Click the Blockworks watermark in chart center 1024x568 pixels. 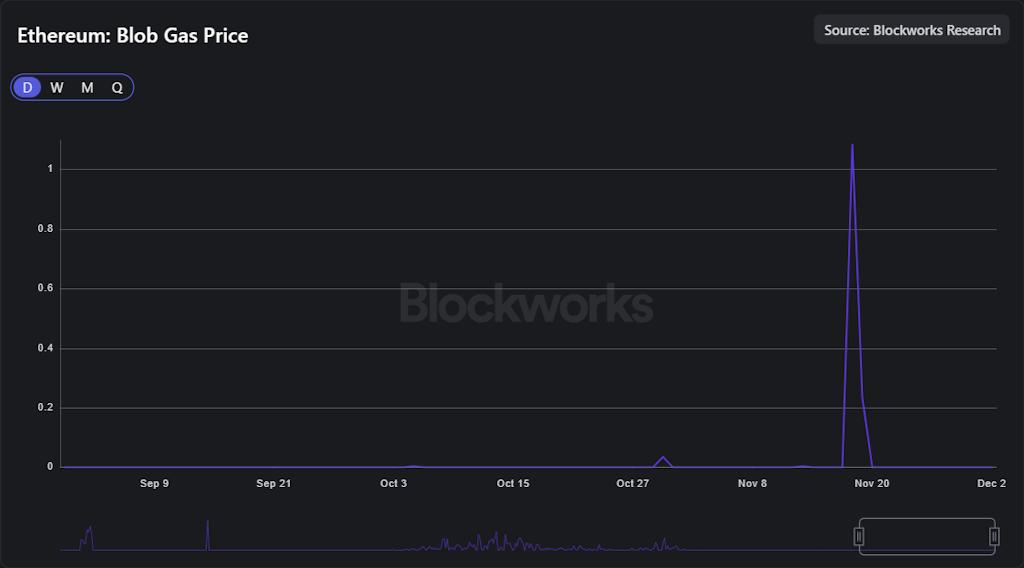pyautogui.click(x=526, y=303)
